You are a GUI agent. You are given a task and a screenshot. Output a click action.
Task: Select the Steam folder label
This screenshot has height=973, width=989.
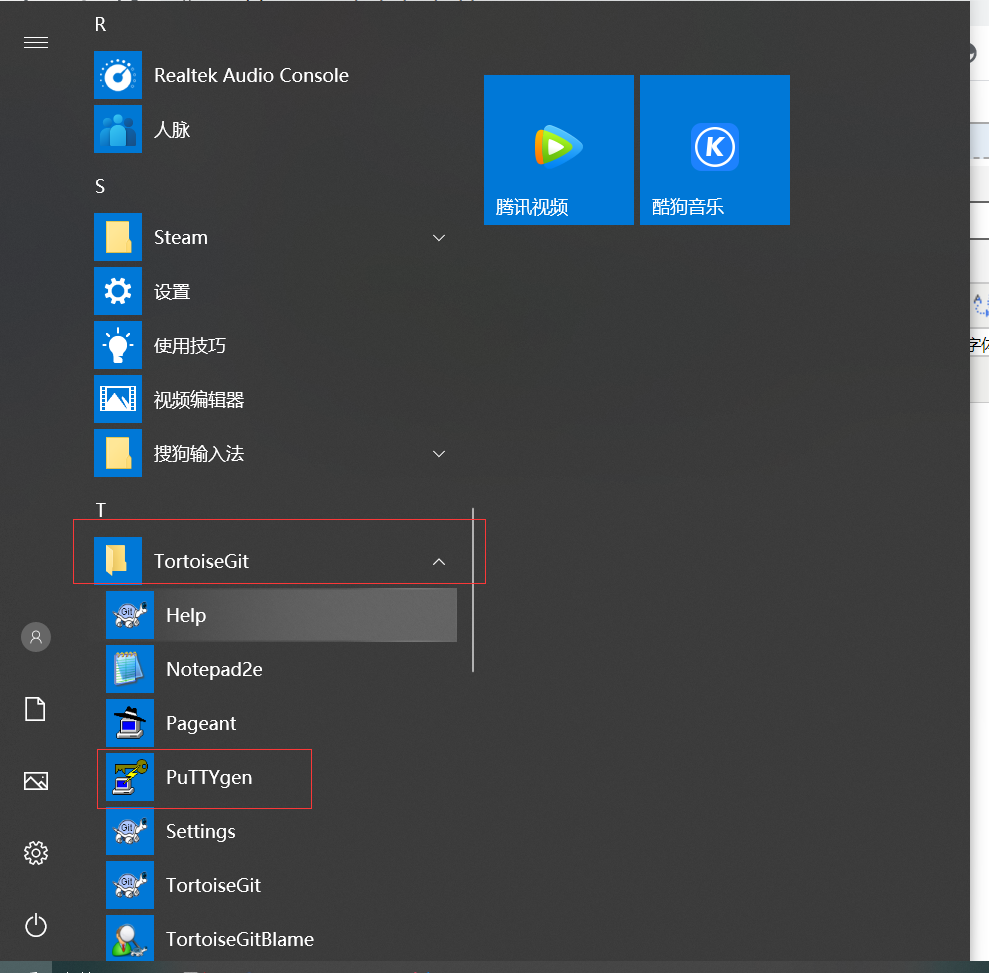pyautogui.click(x=180, y=237)
